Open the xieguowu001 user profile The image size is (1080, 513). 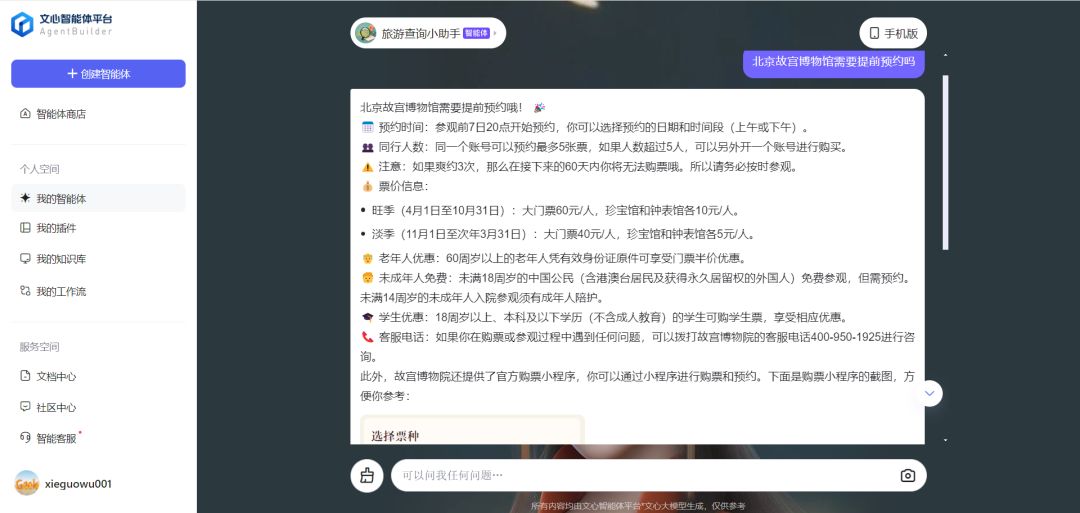[63, 483]
